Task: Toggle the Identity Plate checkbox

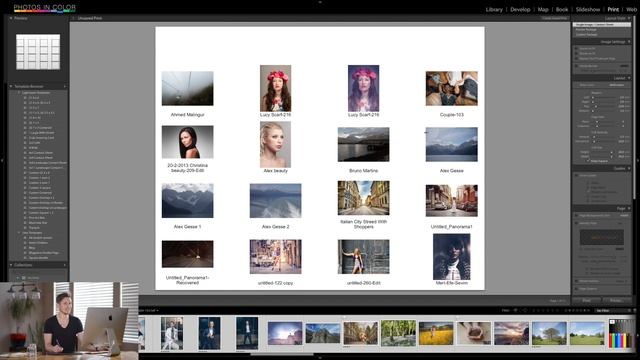Action: click(576, 223)
